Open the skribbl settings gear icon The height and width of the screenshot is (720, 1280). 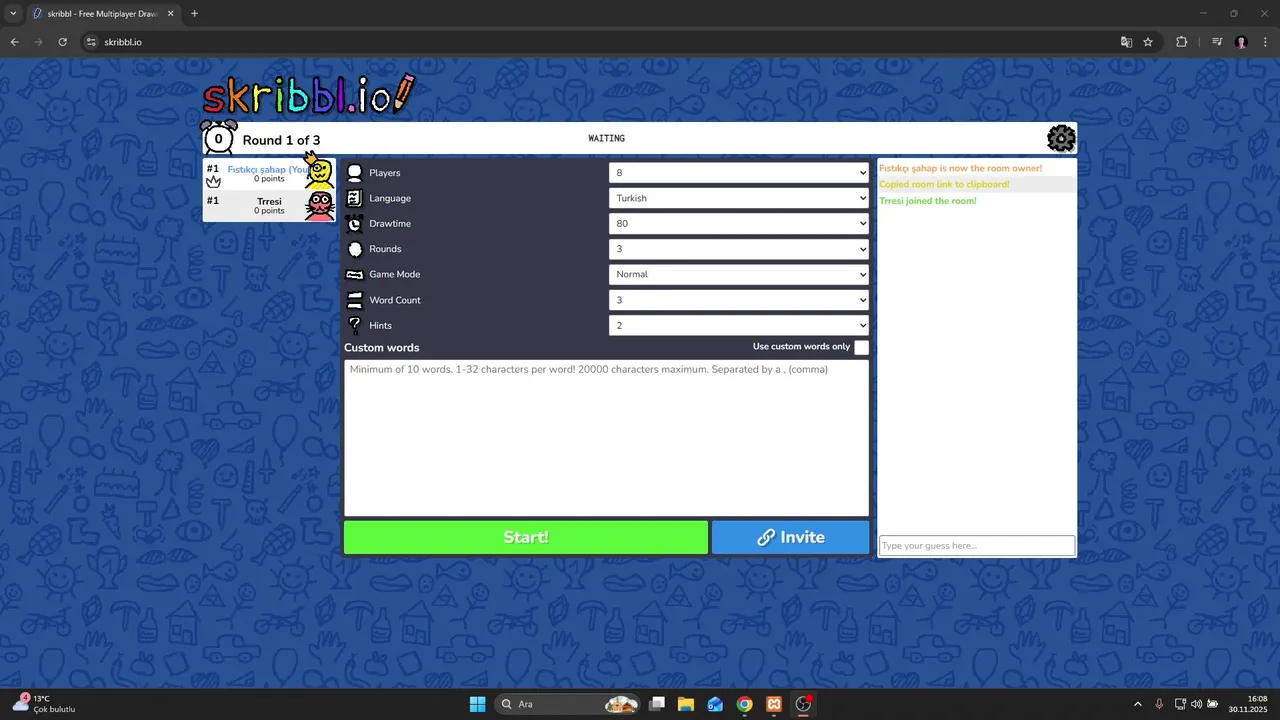click(1061, 138)
